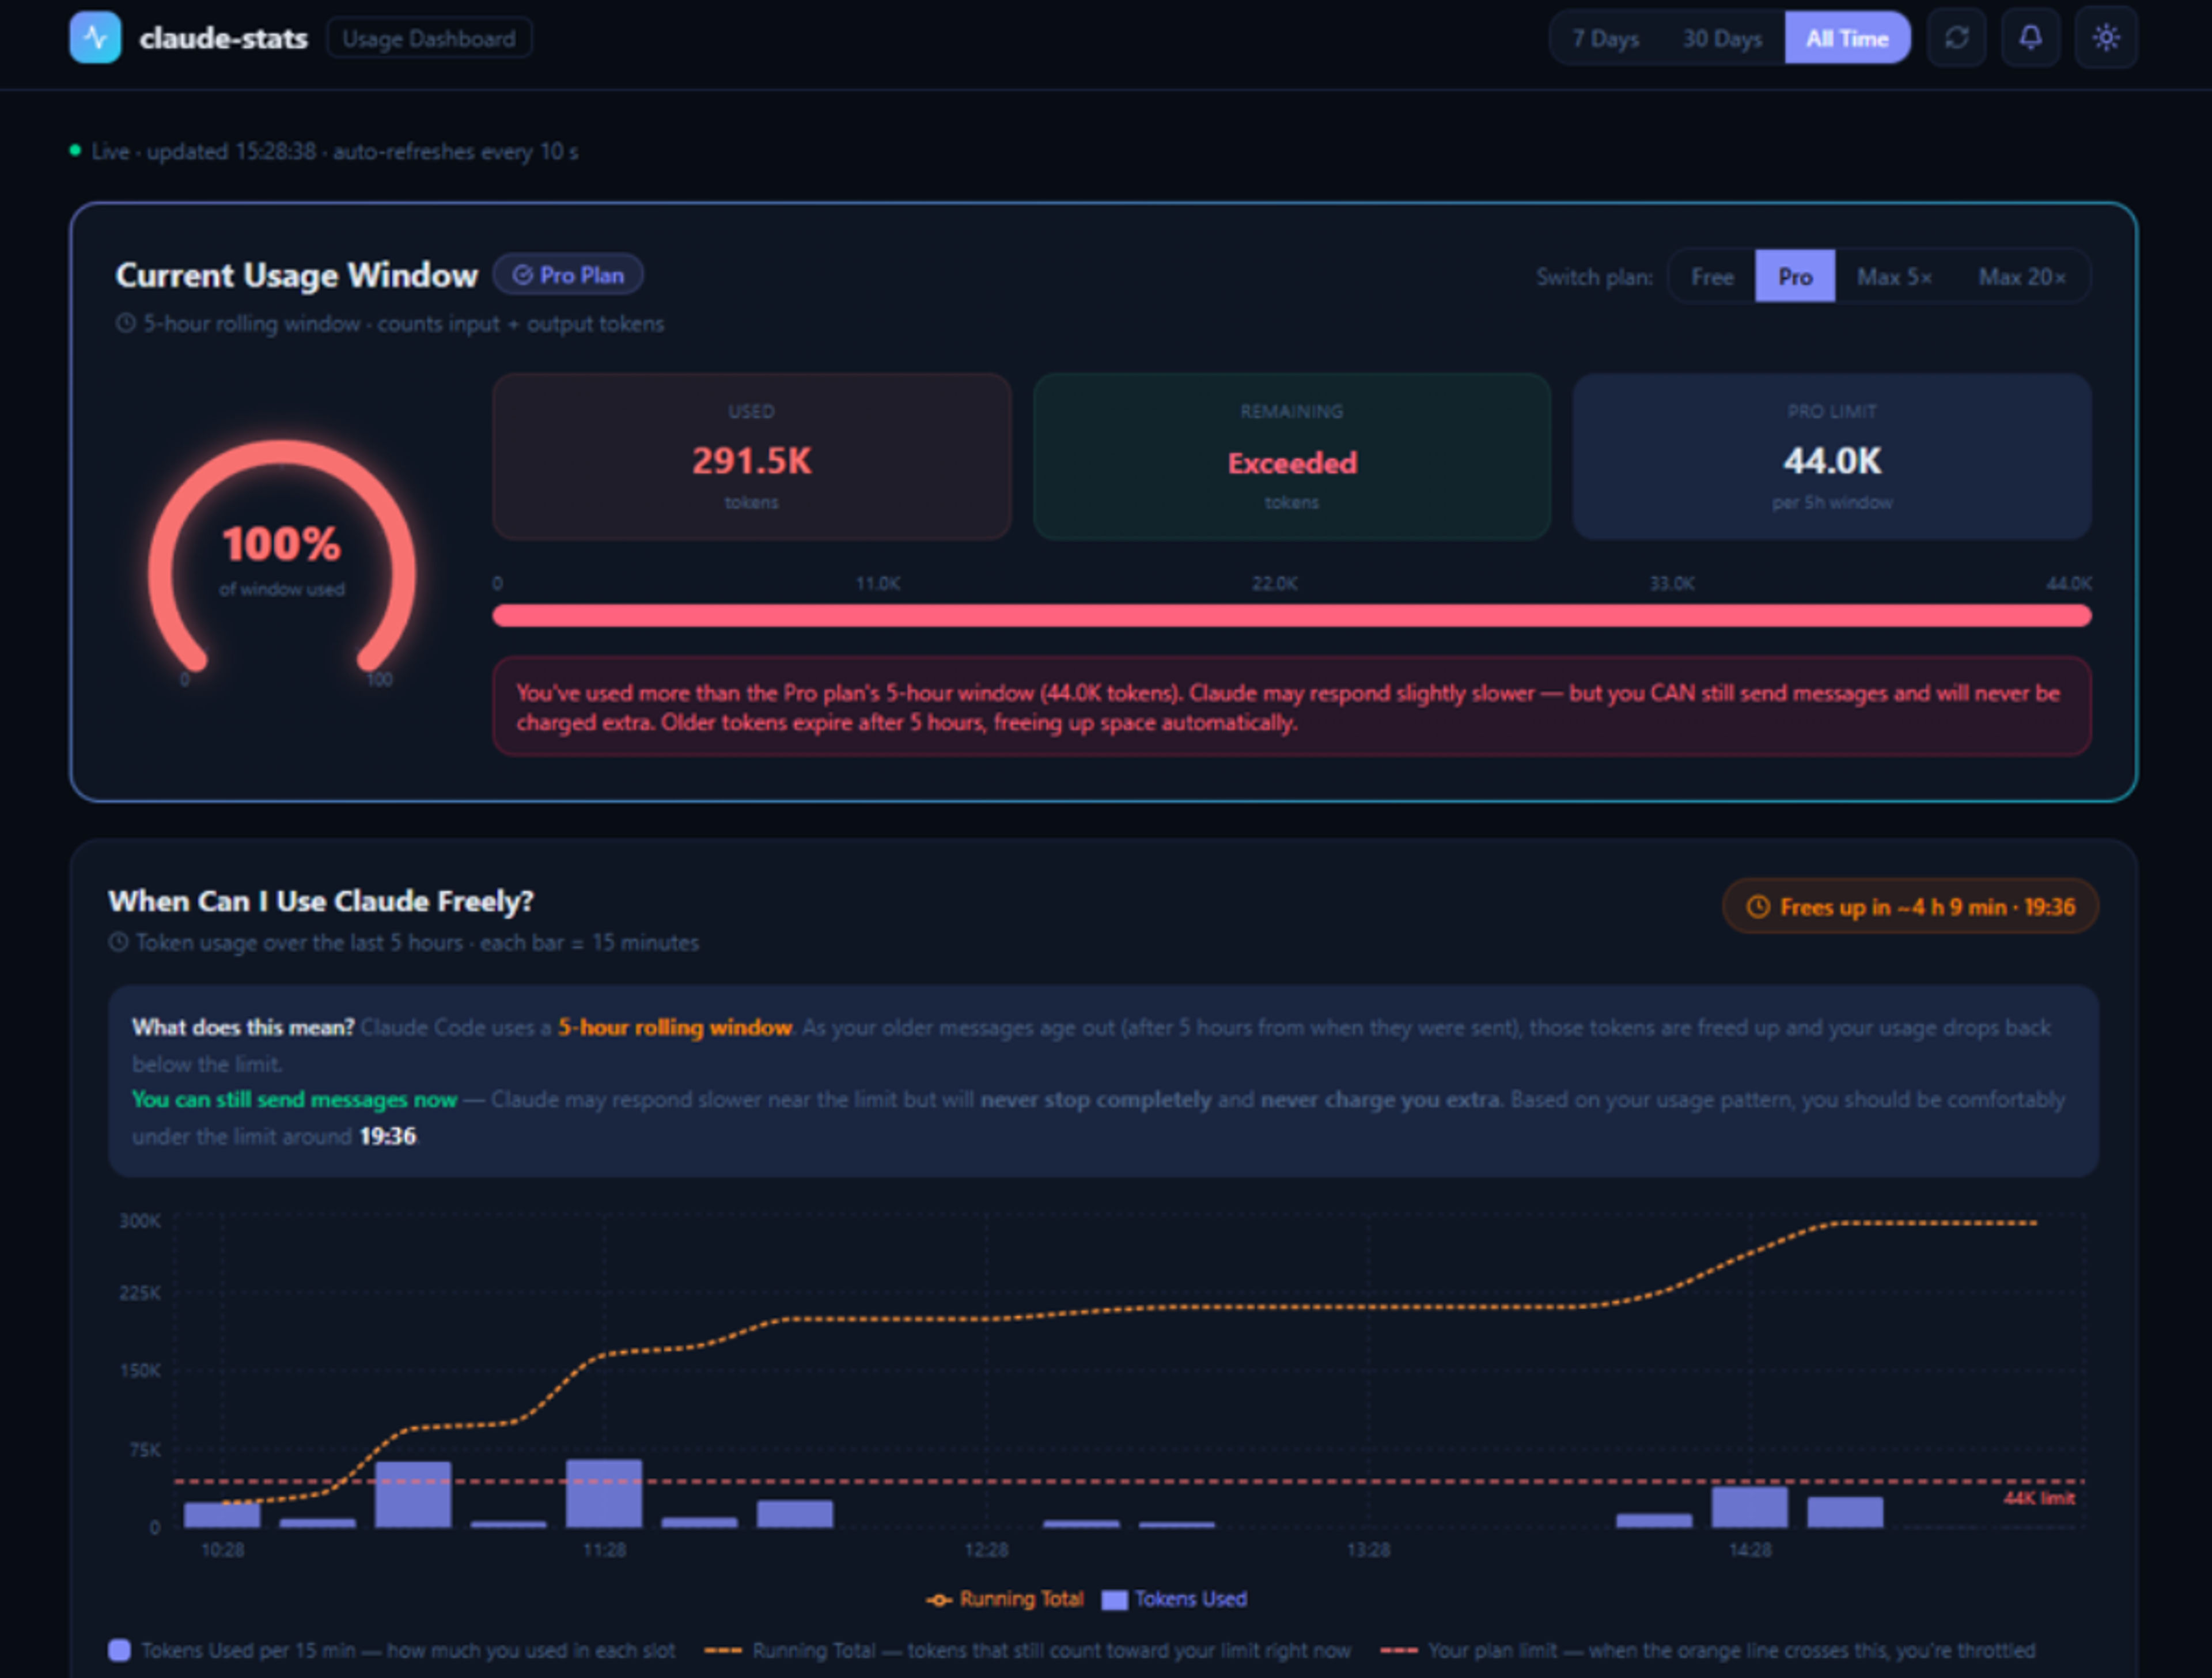Click the USED 291.5K tokens card

(x=751, y=457)
